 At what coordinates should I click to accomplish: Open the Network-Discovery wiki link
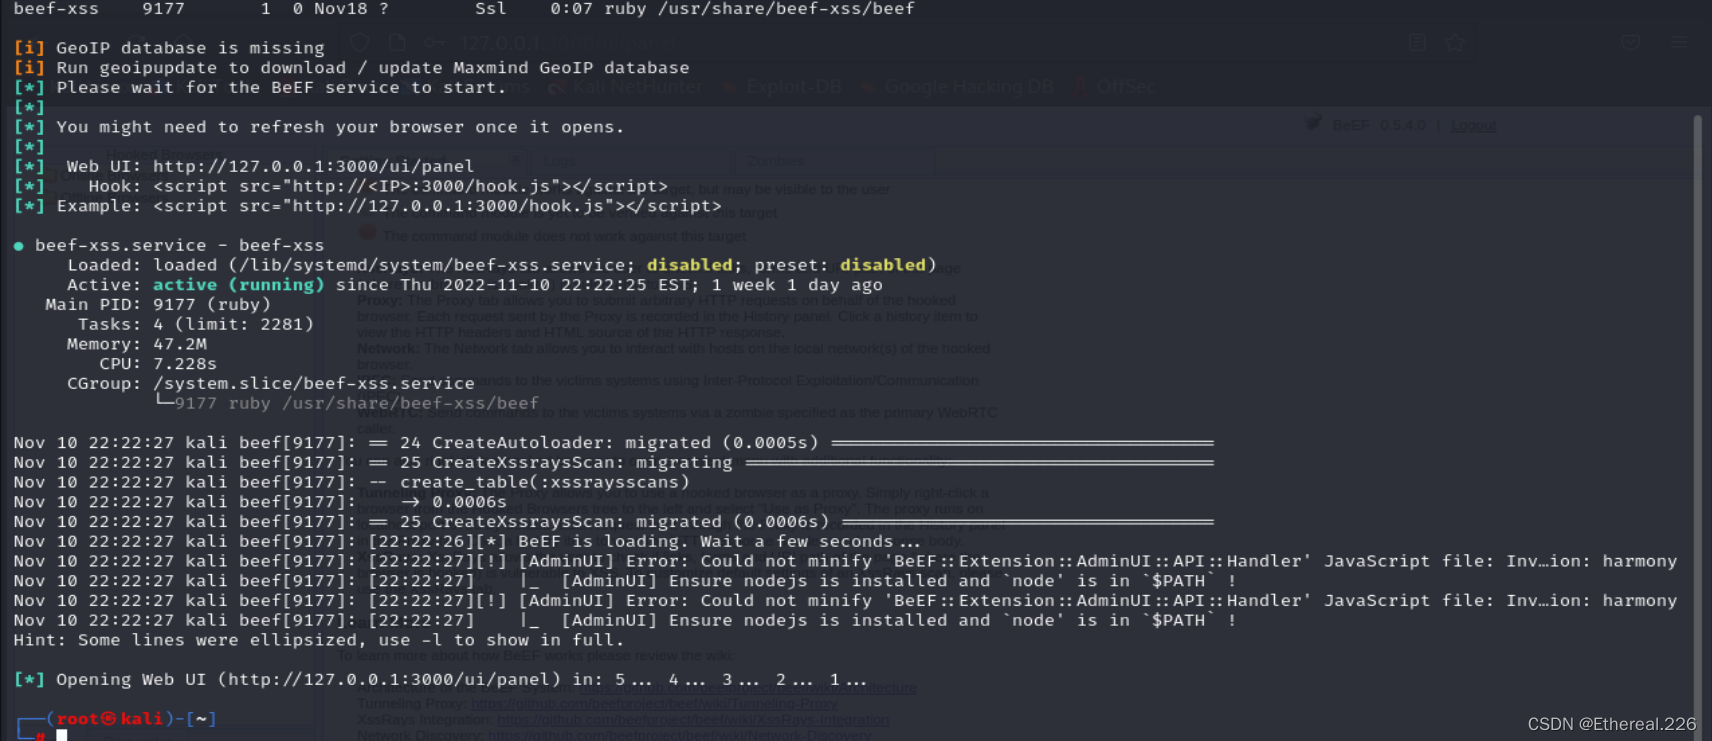point(680,735)
